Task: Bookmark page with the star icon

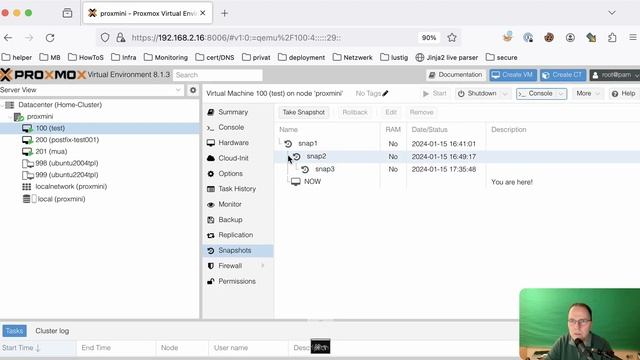Action: (451, 38)
